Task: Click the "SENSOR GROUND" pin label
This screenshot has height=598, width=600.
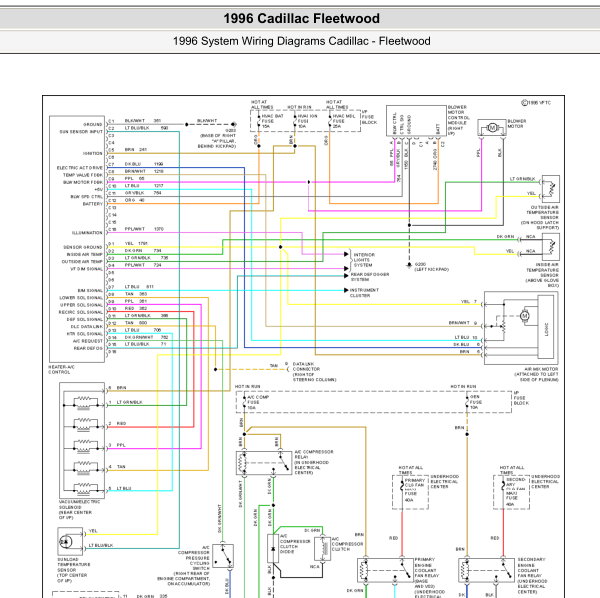Action: pos(83,248)
